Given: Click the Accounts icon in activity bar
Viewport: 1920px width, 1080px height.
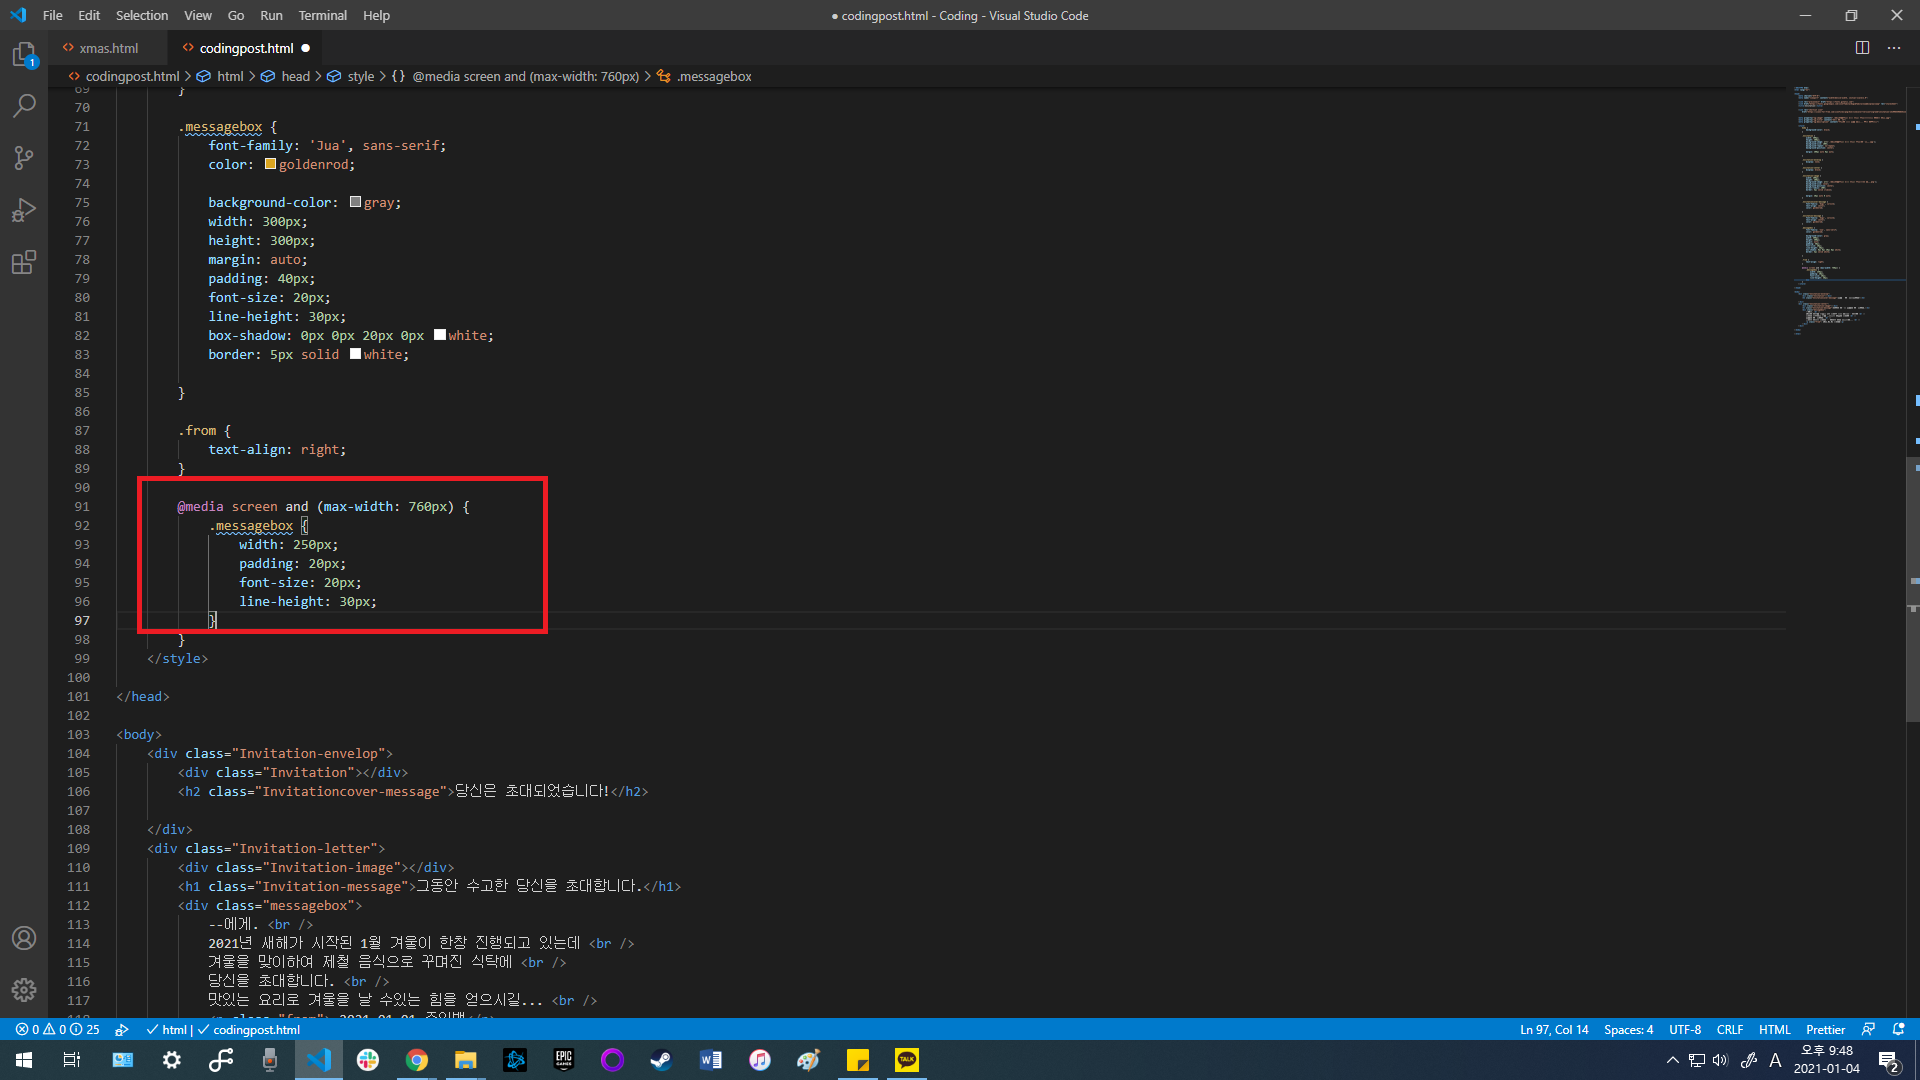Looking at the screenshot, I should [24, 938].
